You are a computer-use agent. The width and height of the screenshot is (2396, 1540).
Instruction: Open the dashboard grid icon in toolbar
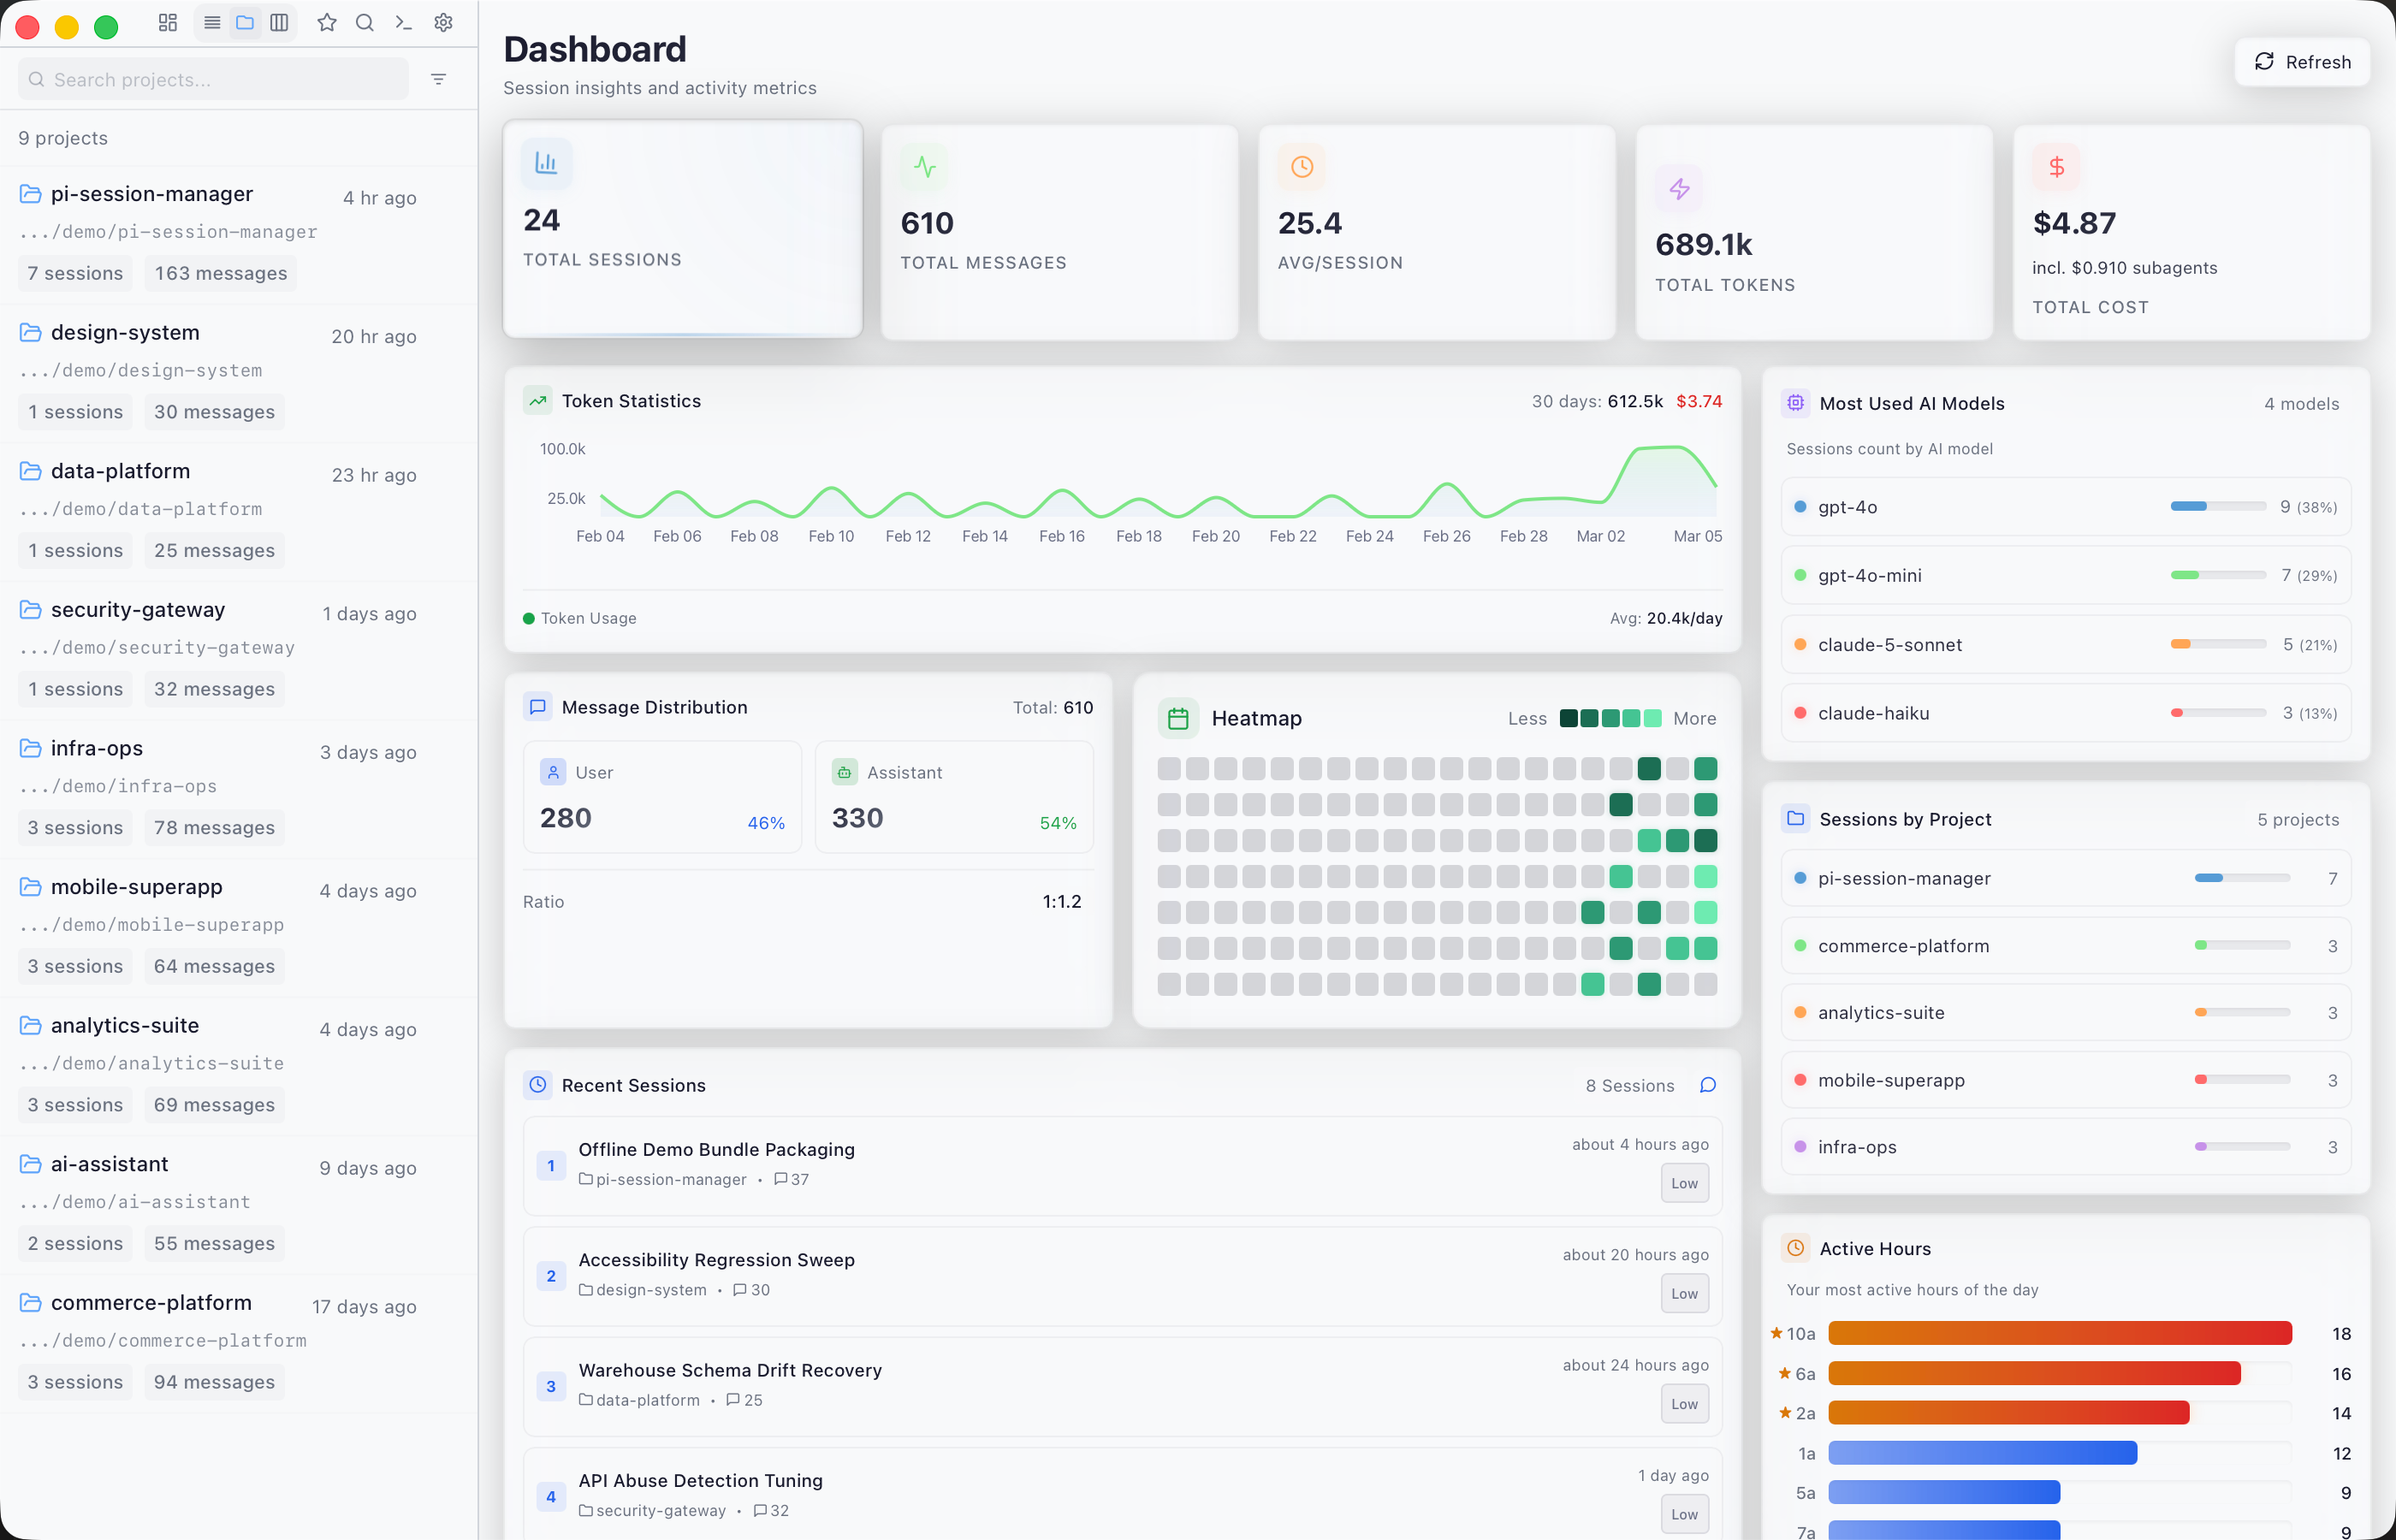pyautogui.click(x=168, y=23)
